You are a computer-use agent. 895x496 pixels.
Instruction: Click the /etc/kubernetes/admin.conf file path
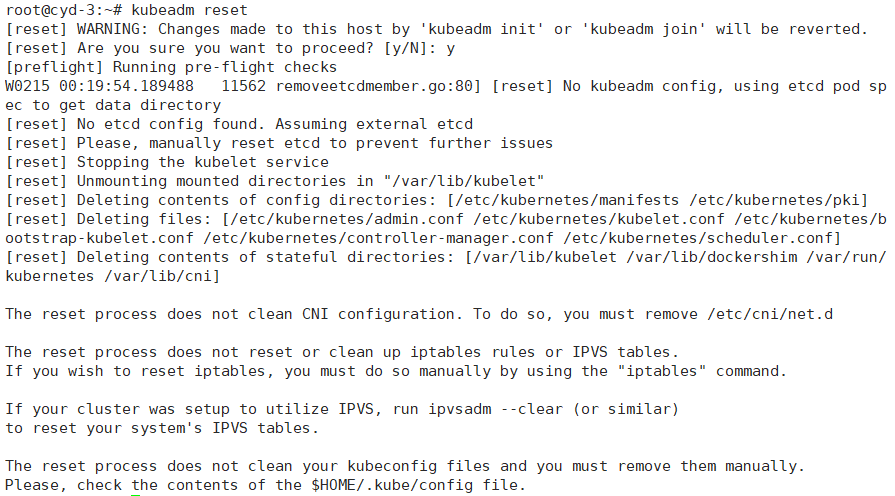pos(347,219)
